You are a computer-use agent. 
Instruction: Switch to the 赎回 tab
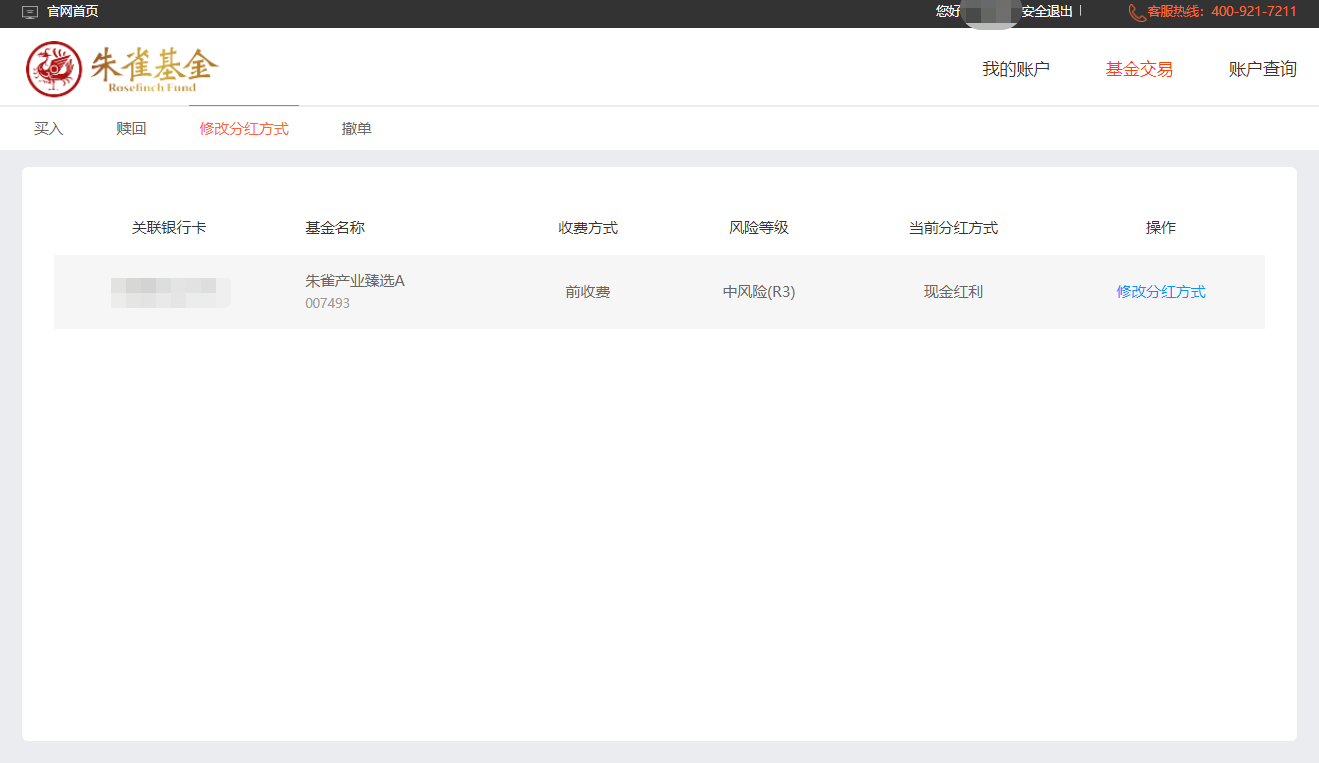coord(131,129)
